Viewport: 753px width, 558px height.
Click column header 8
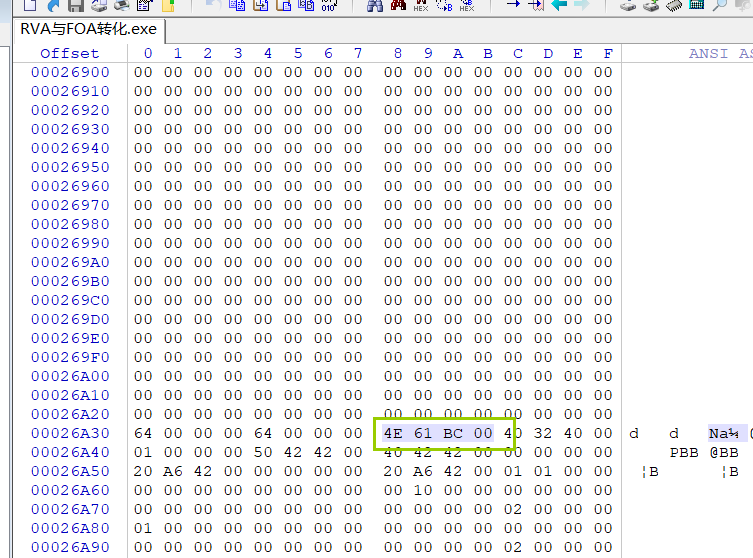click(398, 53)
